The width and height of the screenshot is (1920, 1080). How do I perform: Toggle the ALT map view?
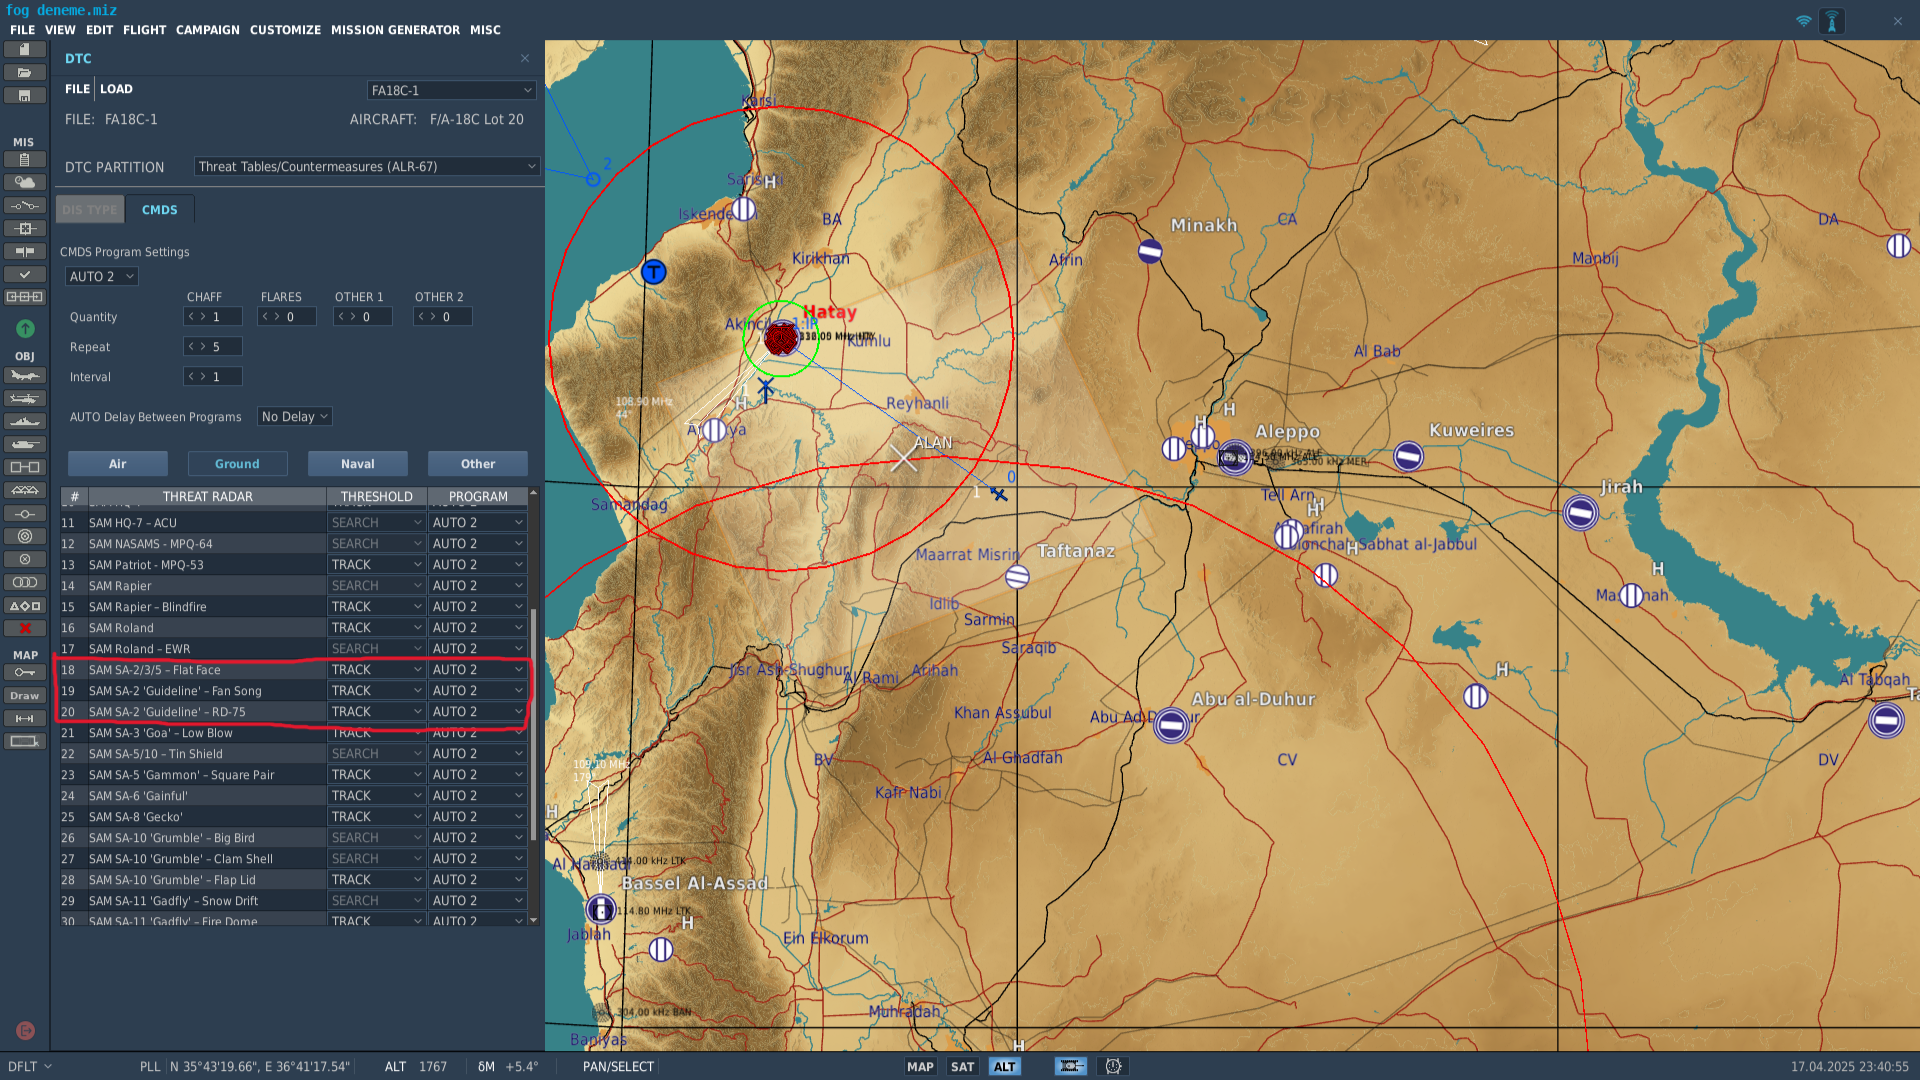pyautogui.click(x=1004, y=1067)
